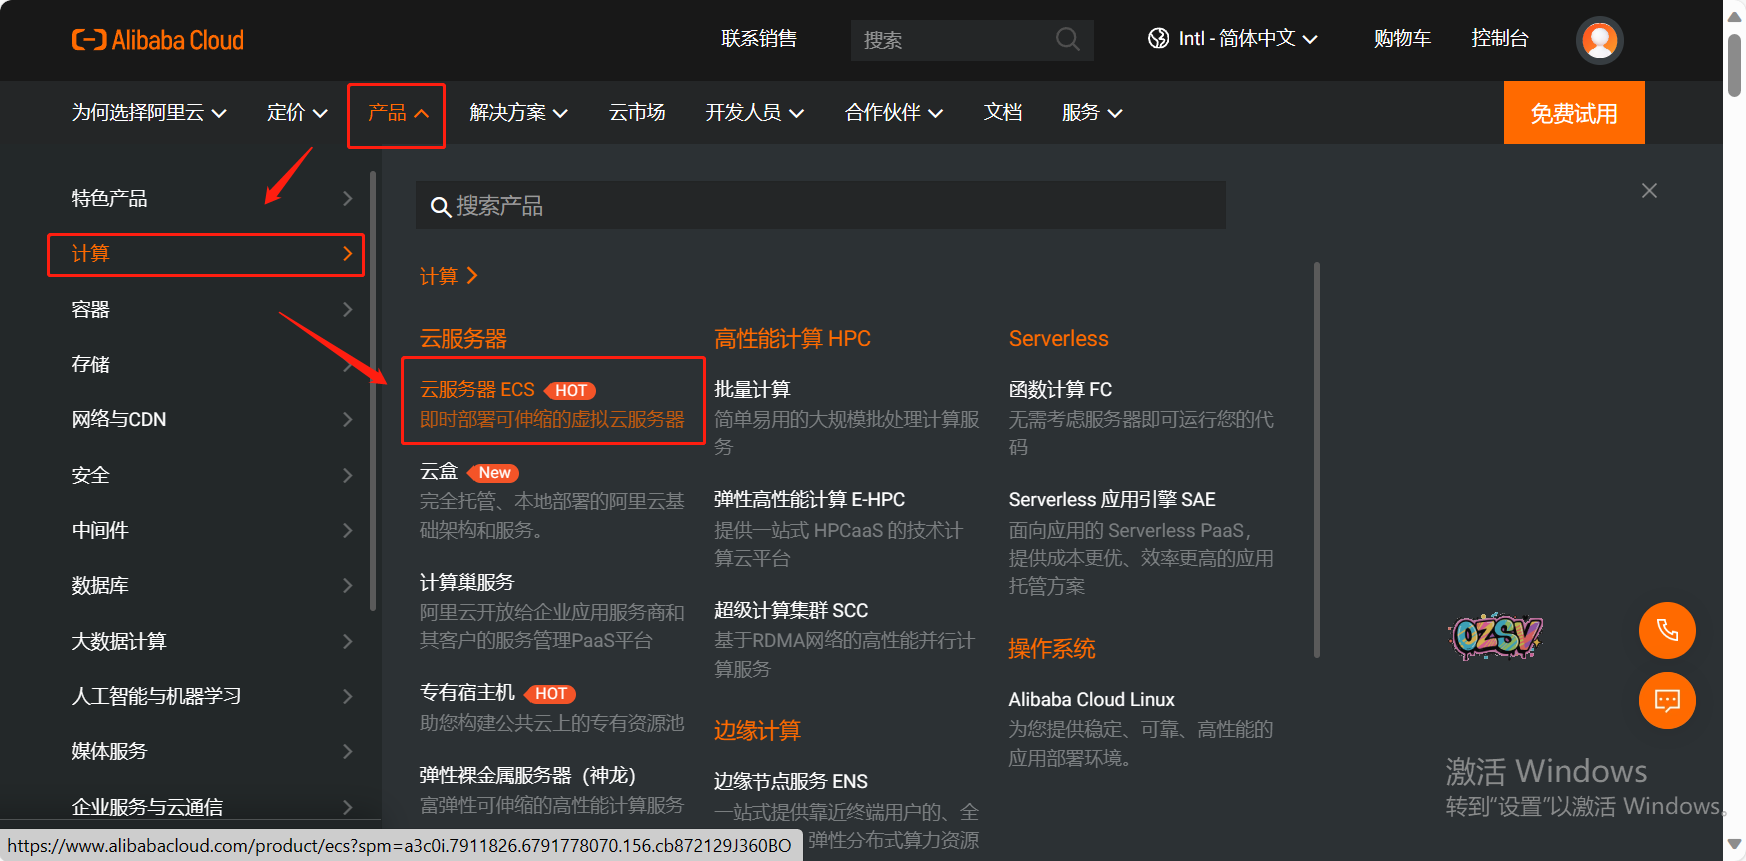Screen dimensions: 1746x861
Task: Click the magnifier icon in top search box
Action: [x=1067, y=40]
